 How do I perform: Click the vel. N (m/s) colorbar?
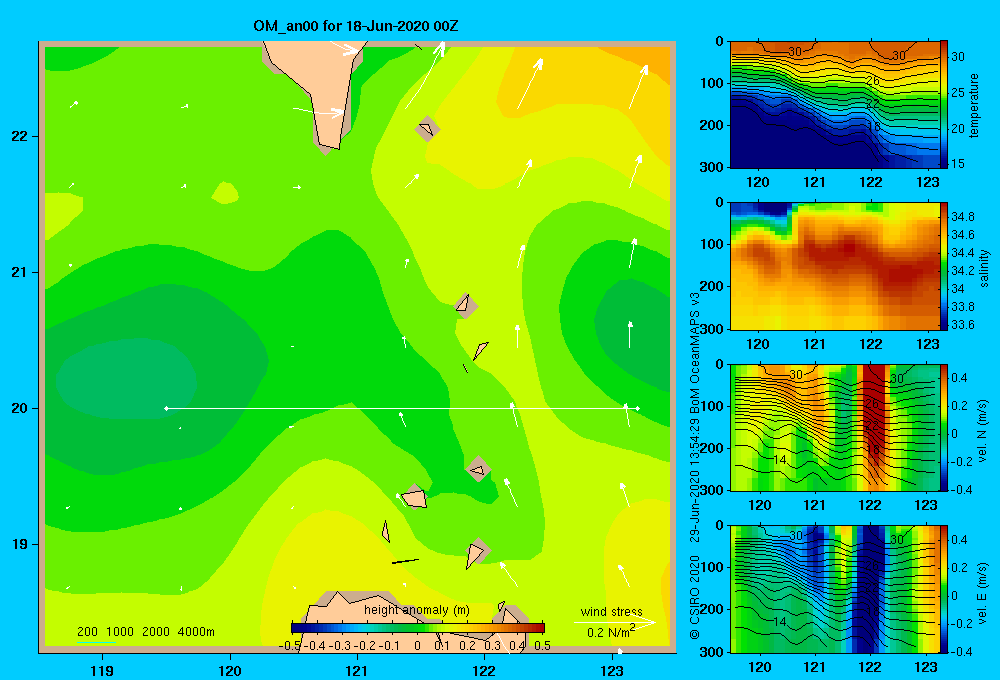(944, 427)
